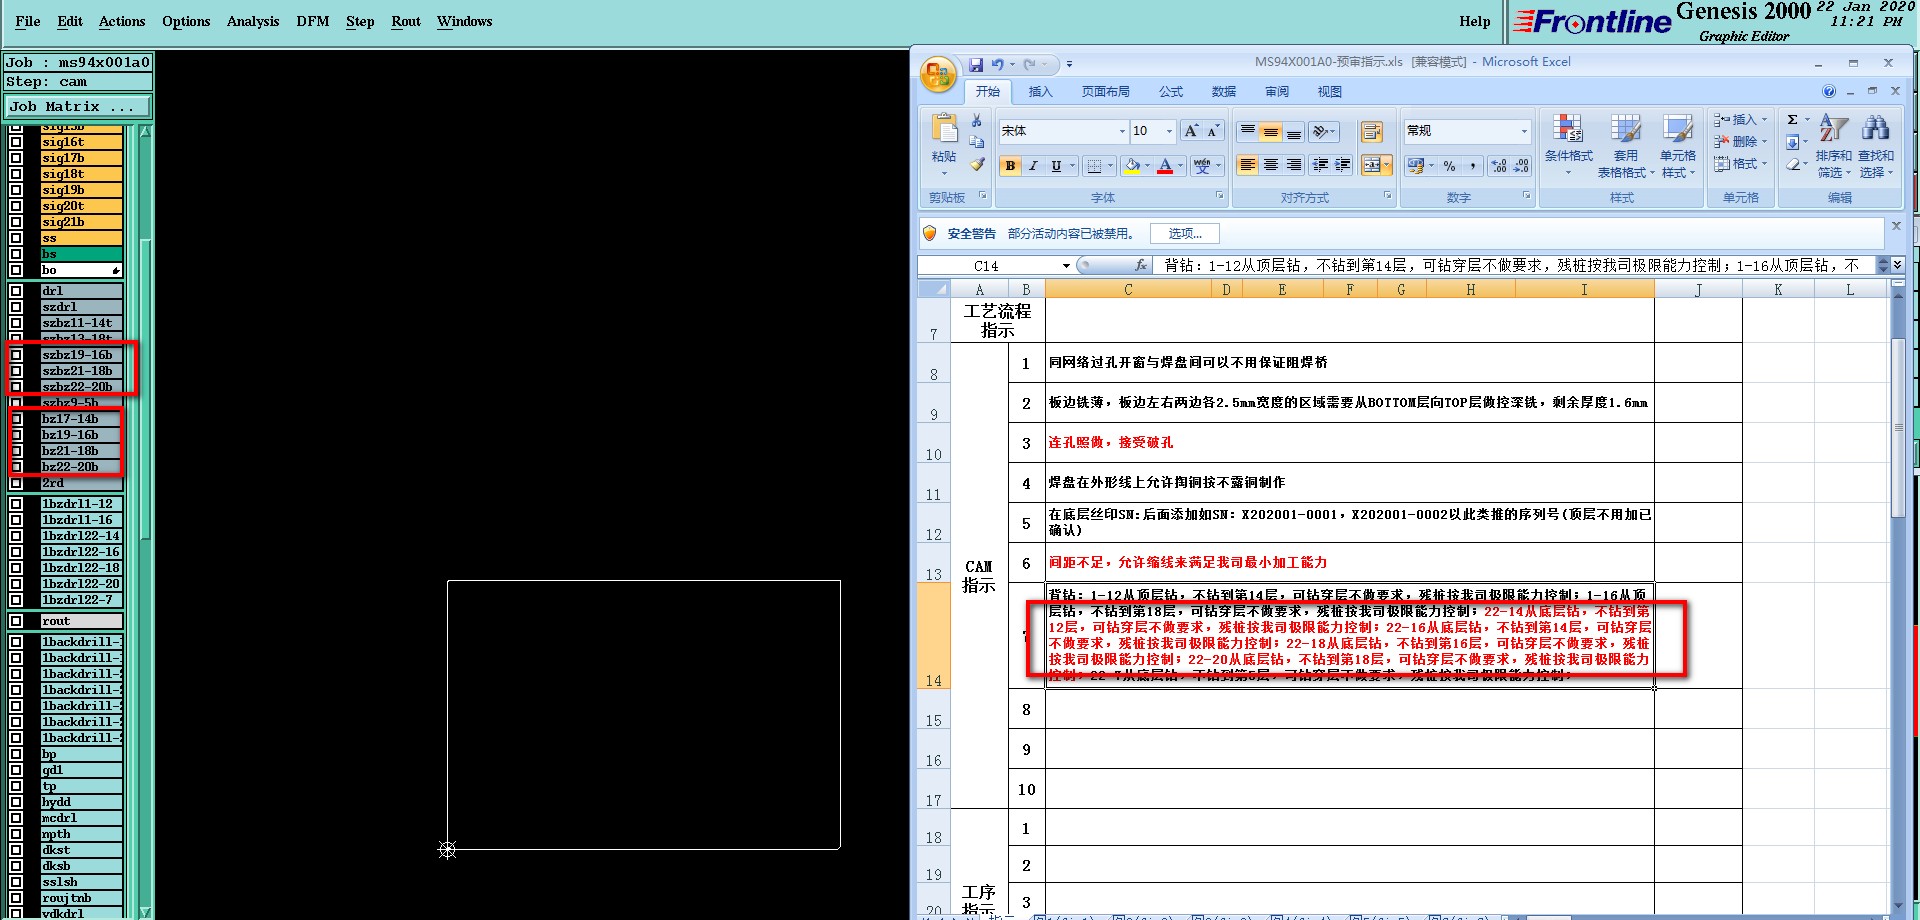Expand the font color dropdown arrow

point(1181,166)
